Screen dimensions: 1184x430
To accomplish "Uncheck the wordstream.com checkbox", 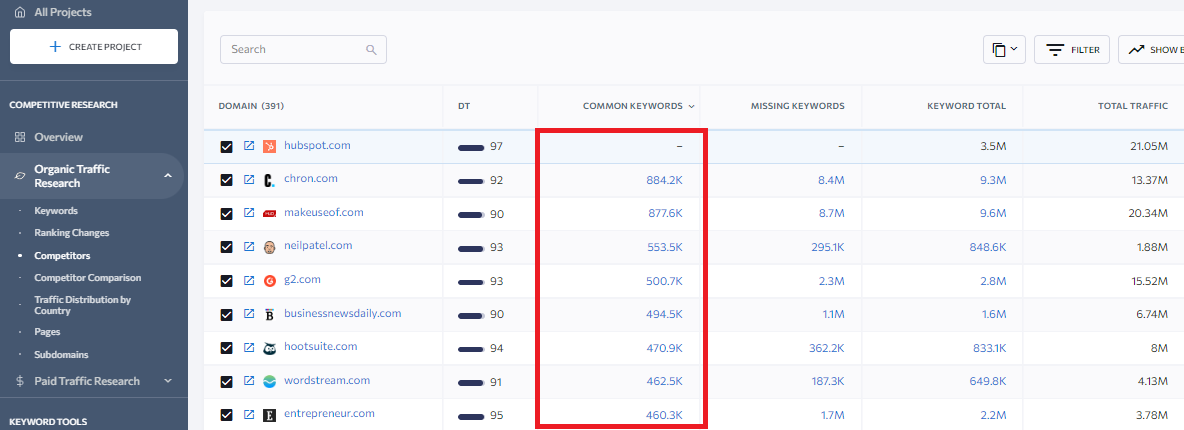I will (227, 382).
